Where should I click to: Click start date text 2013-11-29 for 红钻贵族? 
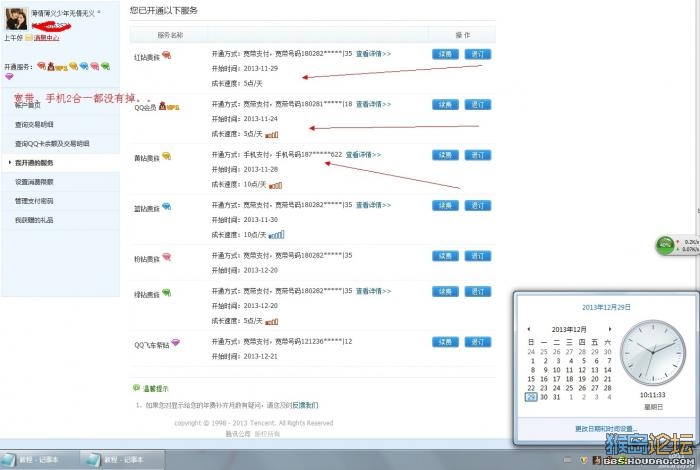[261, 69]
